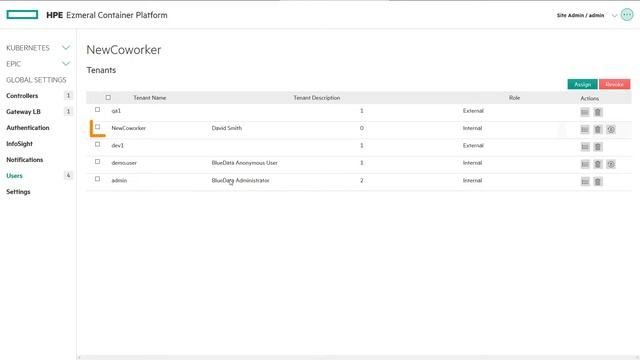Viewport: 640px width, 360px height.
Task: Click the External role of qa1
Action: click(x=473, y=111)
